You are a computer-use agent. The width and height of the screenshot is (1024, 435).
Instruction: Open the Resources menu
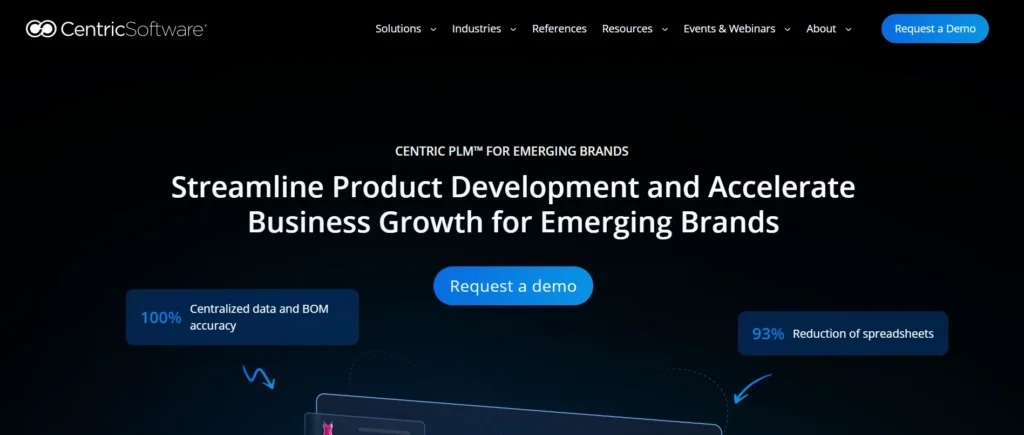pyautogui.click(x=627, y=29)
